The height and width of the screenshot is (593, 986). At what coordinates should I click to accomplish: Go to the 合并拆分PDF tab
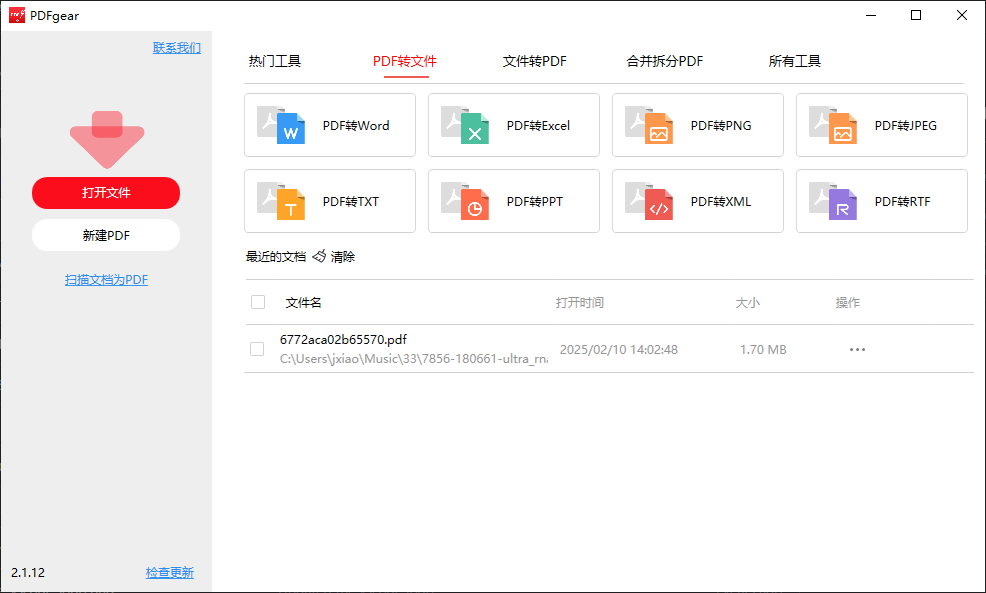665,61
